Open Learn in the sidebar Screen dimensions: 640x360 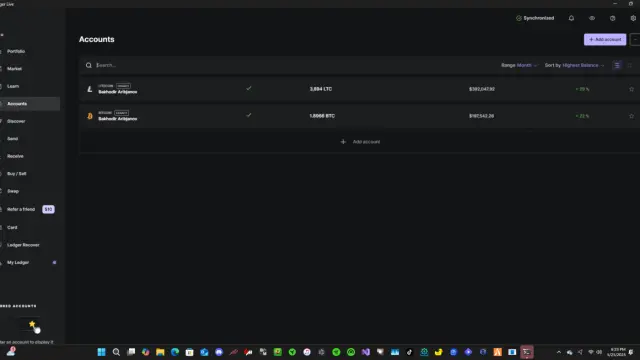(13, 86)
